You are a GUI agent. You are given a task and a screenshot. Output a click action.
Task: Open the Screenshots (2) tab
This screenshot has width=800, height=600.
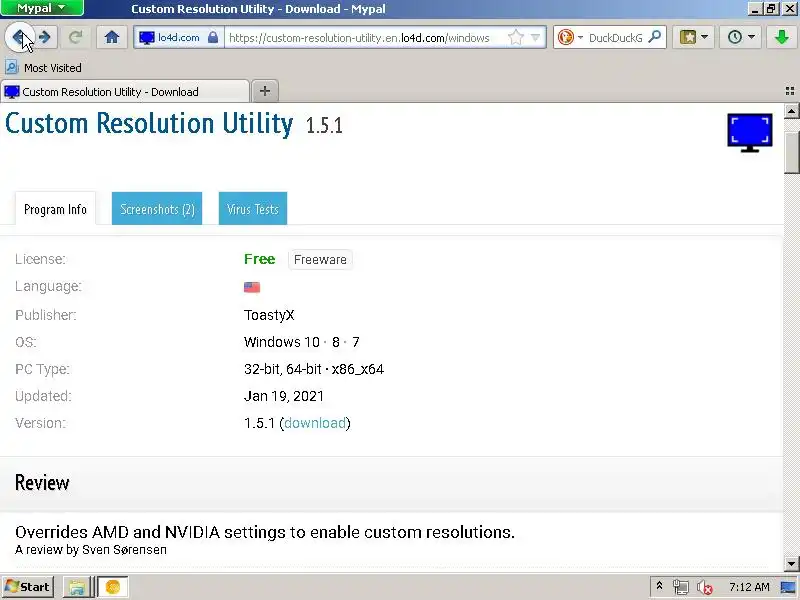157,209
